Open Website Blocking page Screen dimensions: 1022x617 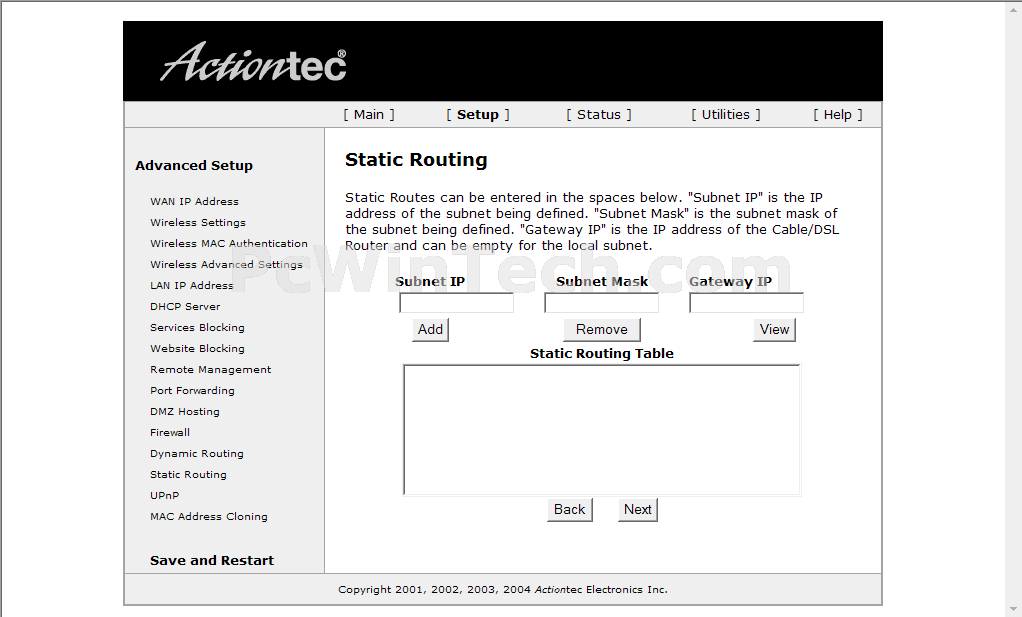coord(197,348)
